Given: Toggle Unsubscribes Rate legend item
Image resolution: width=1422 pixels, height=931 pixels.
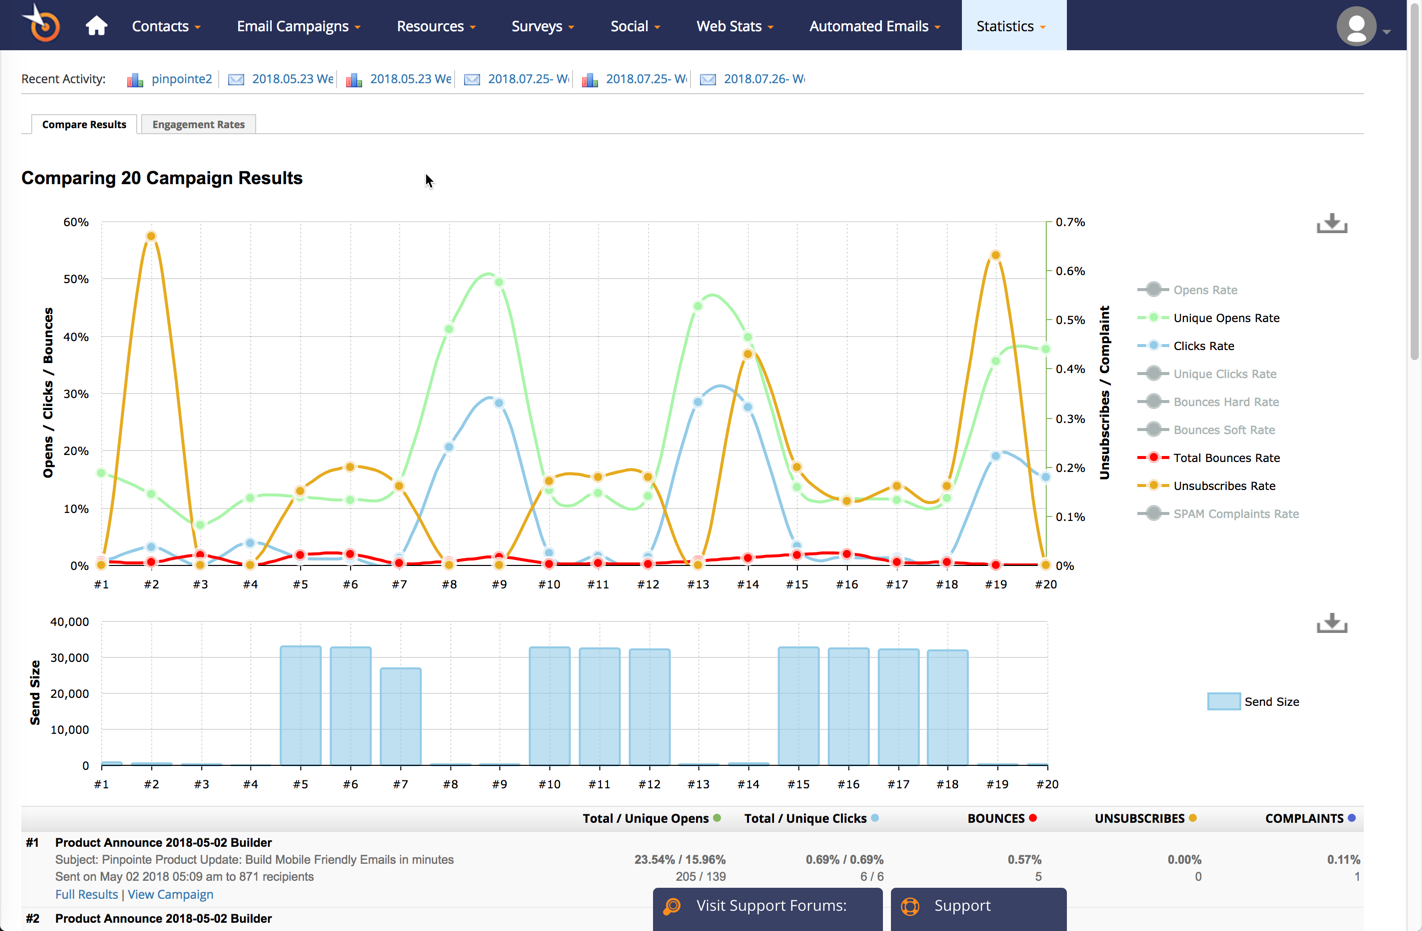Looking at the screenshot, I should point(1223,486).
